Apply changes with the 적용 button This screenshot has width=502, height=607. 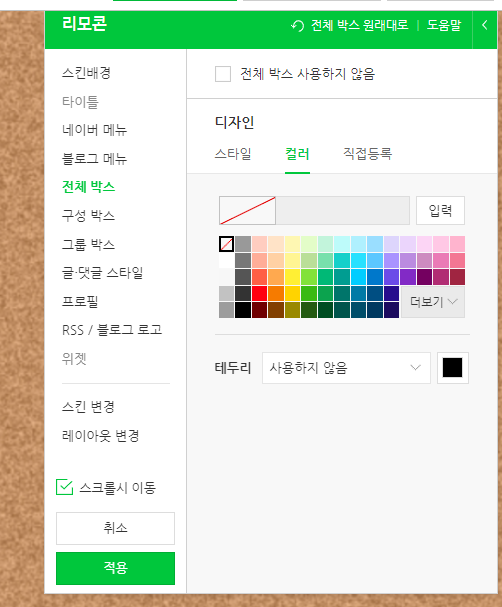click(115, 568)
